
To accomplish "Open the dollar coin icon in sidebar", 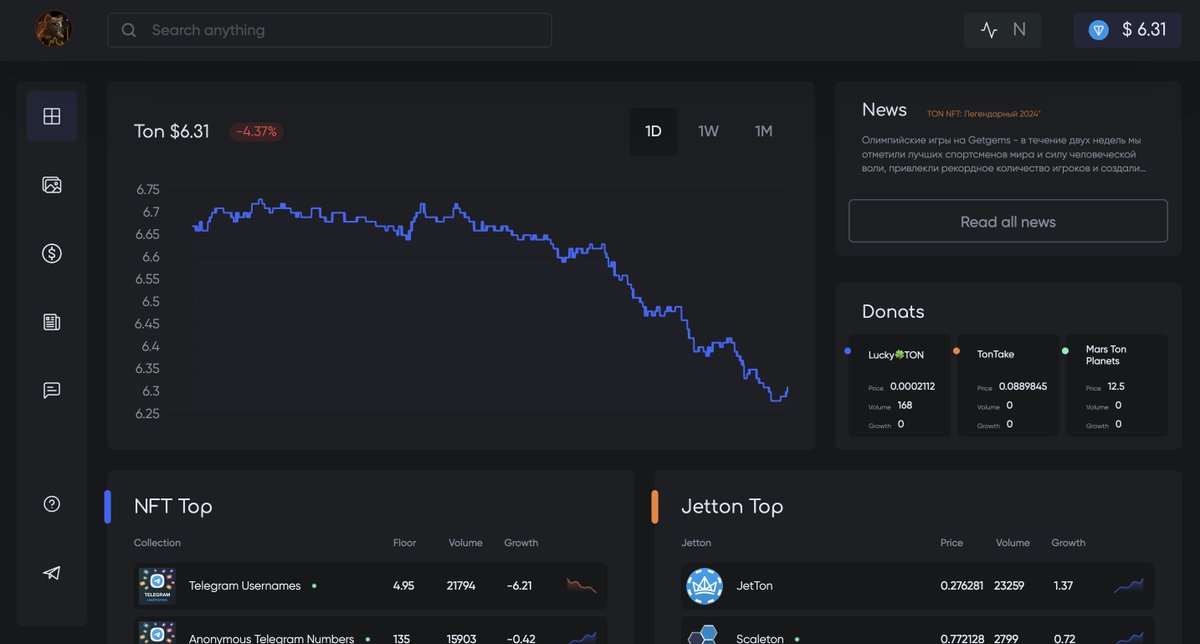I will pyautogui.click(x=52, y=254).
